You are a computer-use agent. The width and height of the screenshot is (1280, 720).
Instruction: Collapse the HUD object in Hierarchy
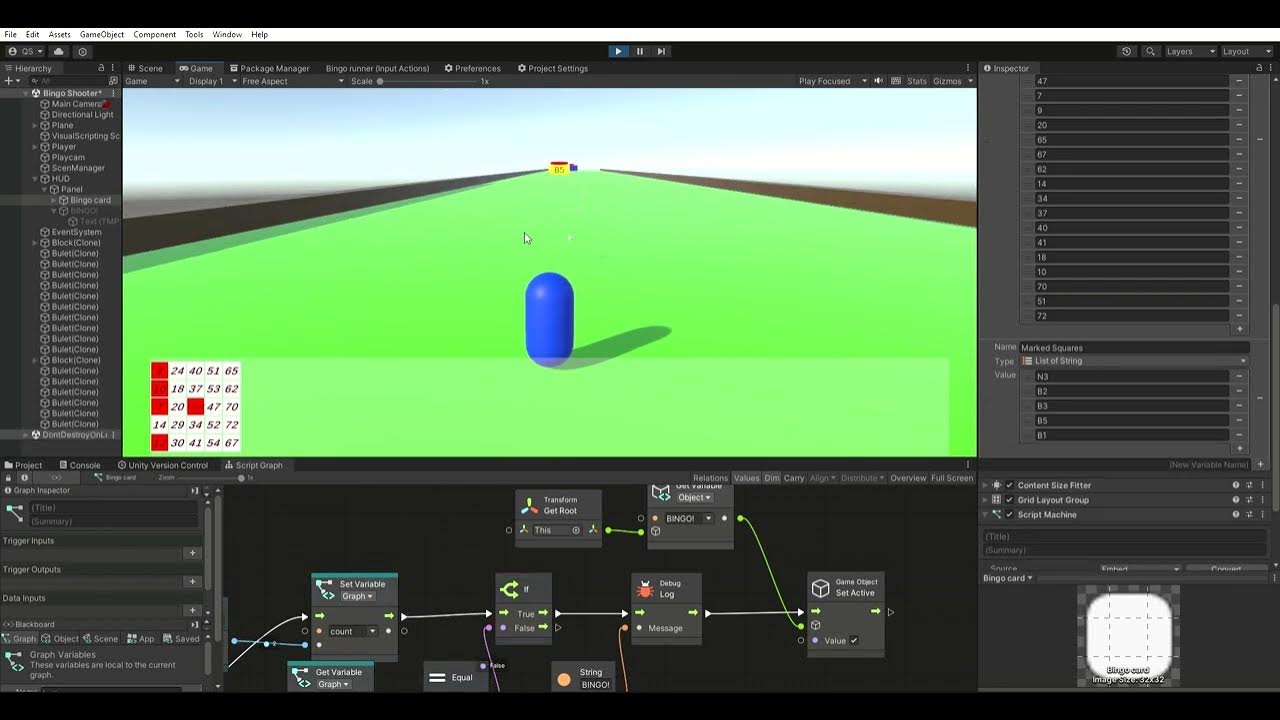[35, 179]
